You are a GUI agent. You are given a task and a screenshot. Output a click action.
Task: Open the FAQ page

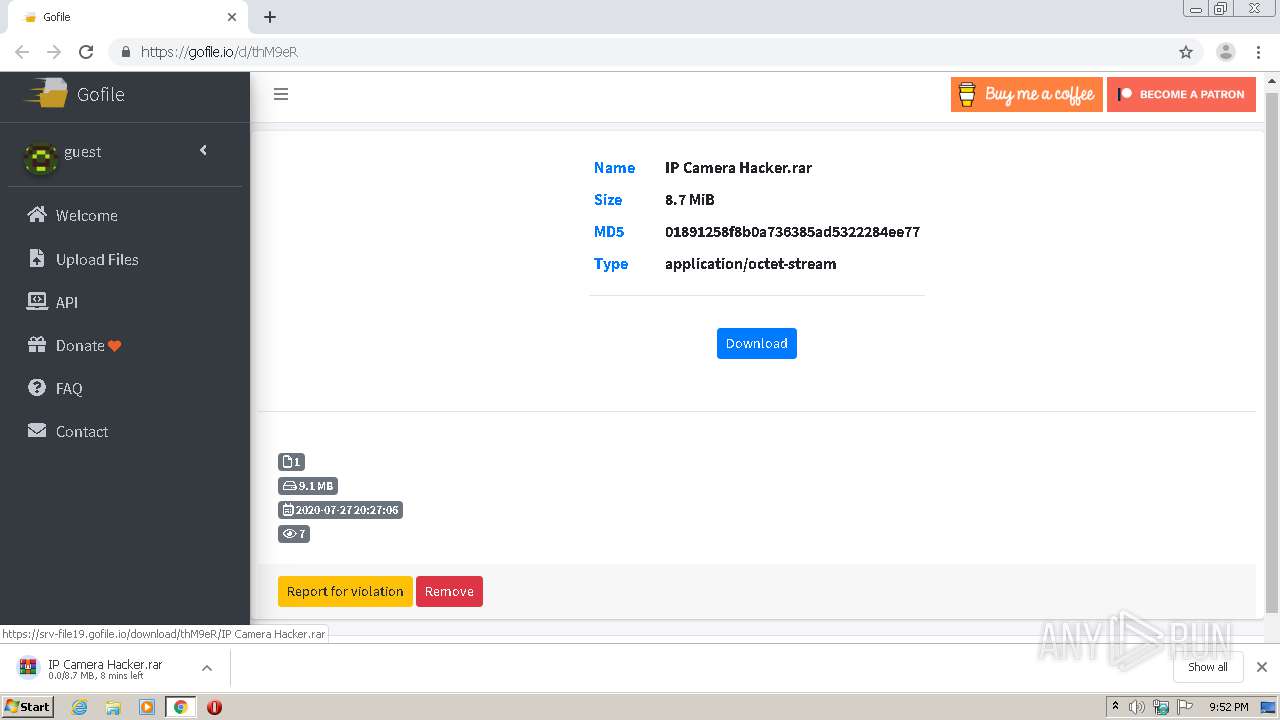coord(69,388)
